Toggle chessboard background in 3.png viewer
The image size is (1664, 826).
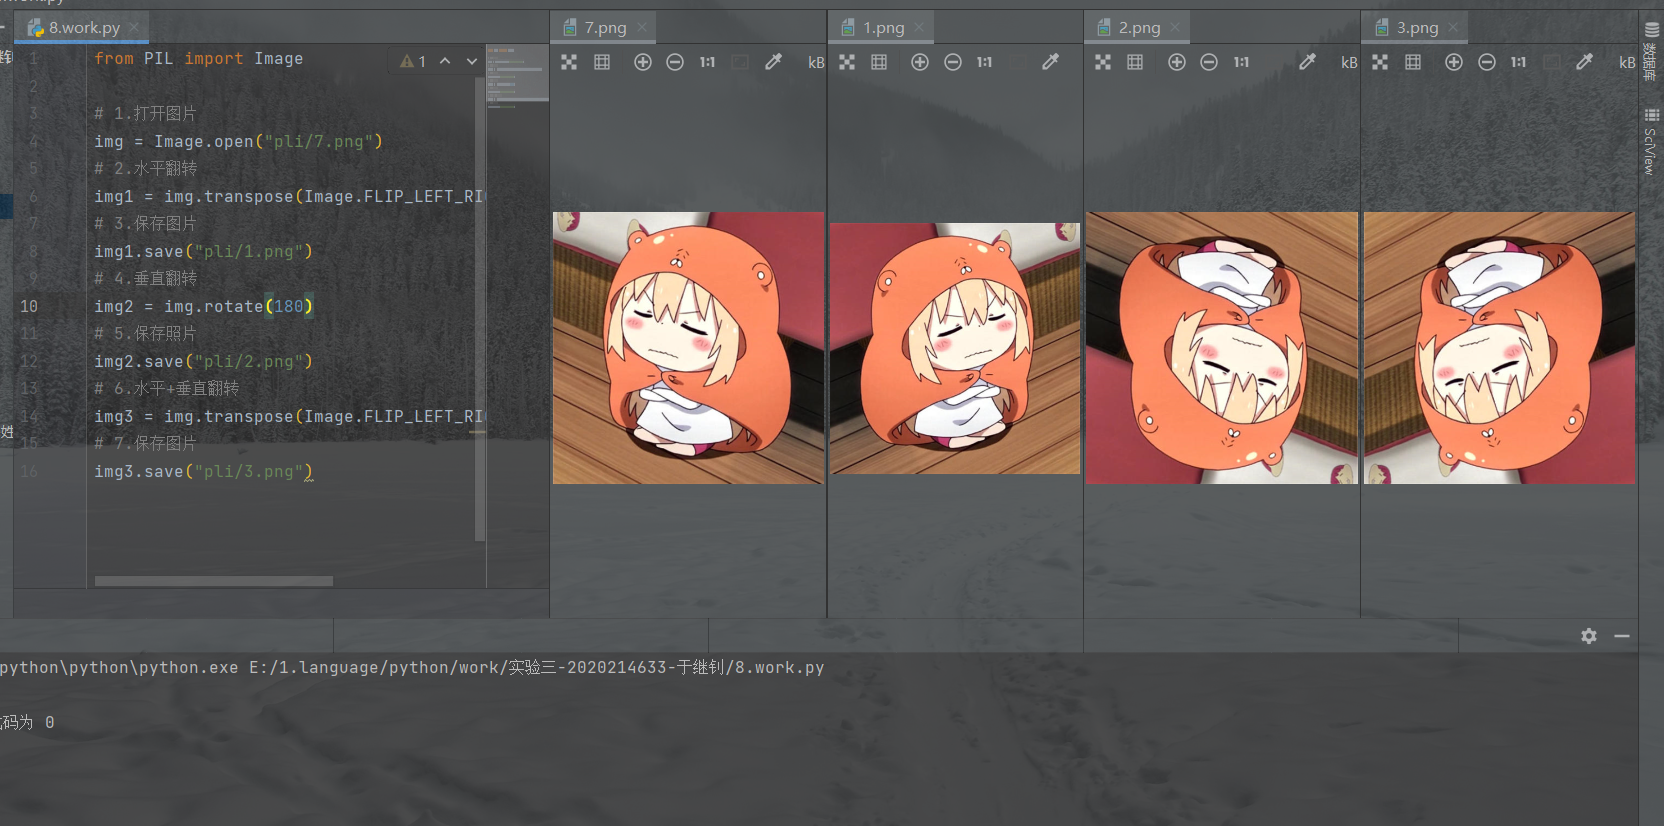click(1380, 62)
